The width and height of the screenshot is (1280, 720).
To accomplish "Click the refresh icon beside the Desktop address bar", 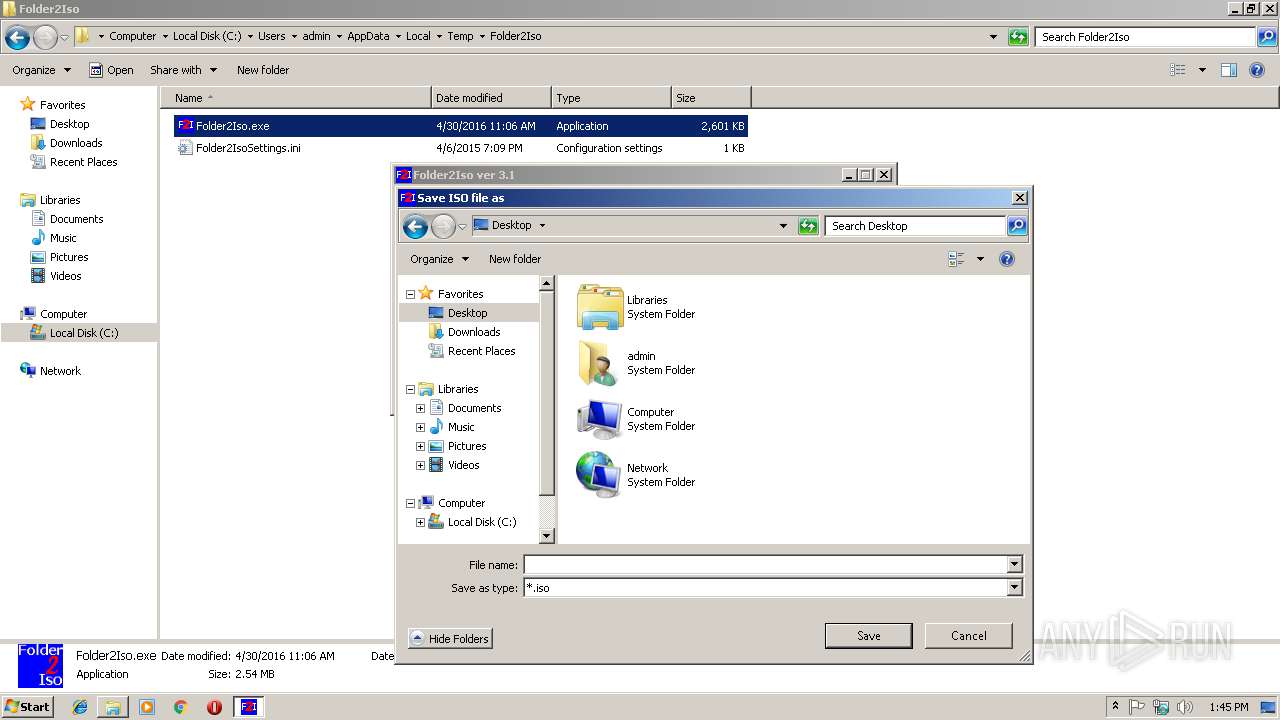I will click(808, 226).
